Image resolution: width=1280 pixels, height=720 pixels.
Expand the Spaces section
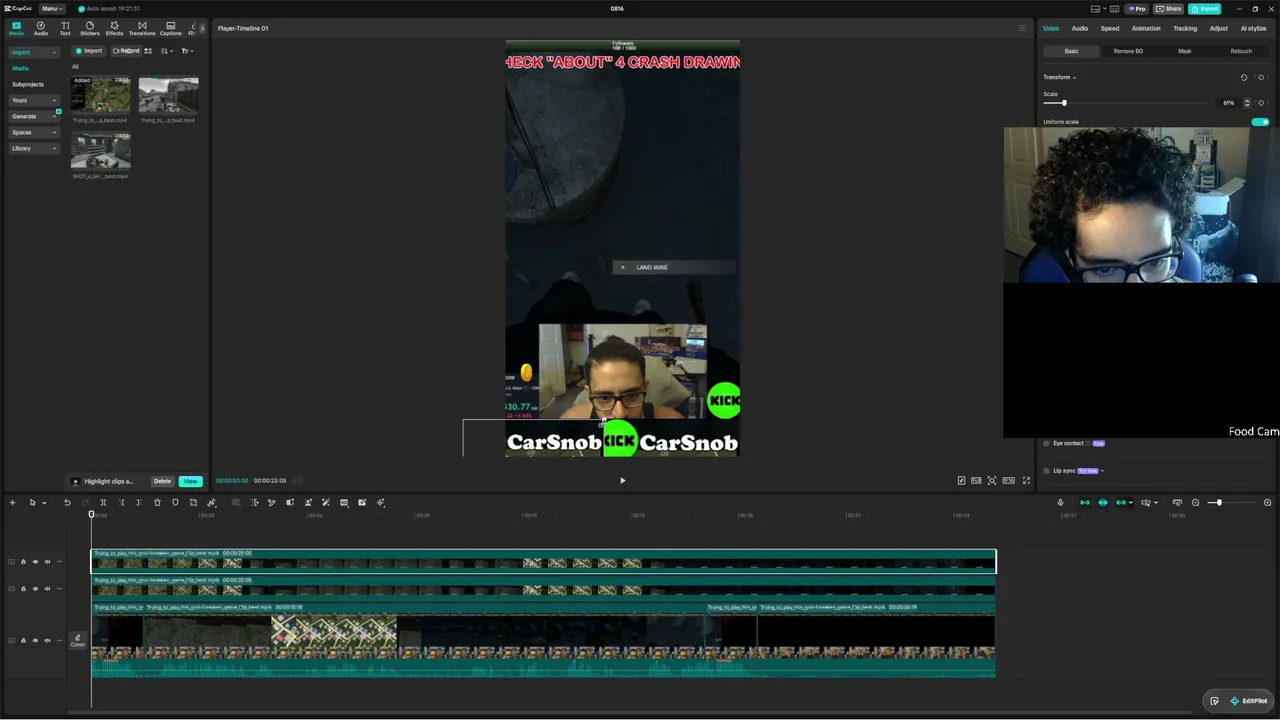click(35, 132)
